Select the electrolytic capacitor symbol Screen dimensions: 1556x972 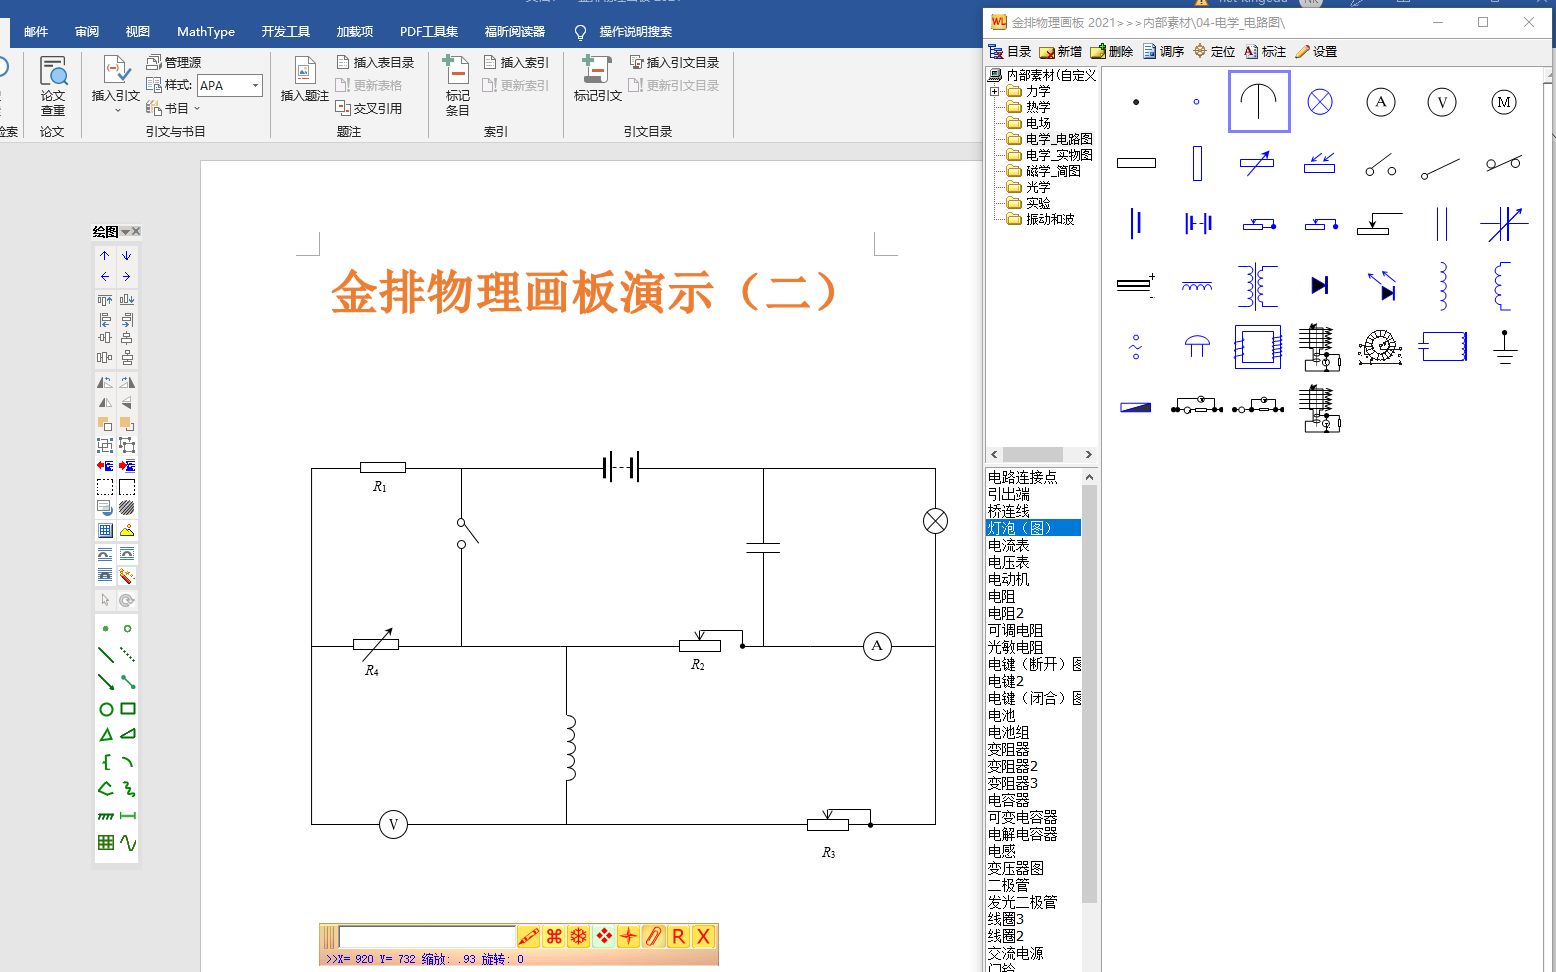(1136, 286)
